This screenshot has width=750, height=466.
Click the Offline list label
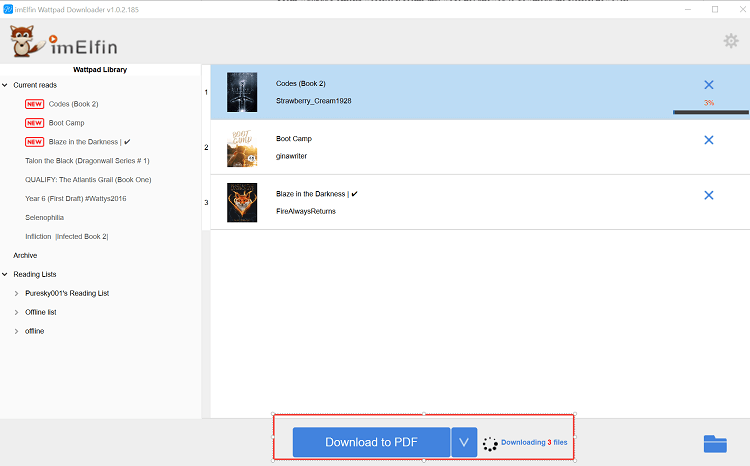tap(41, 312)
